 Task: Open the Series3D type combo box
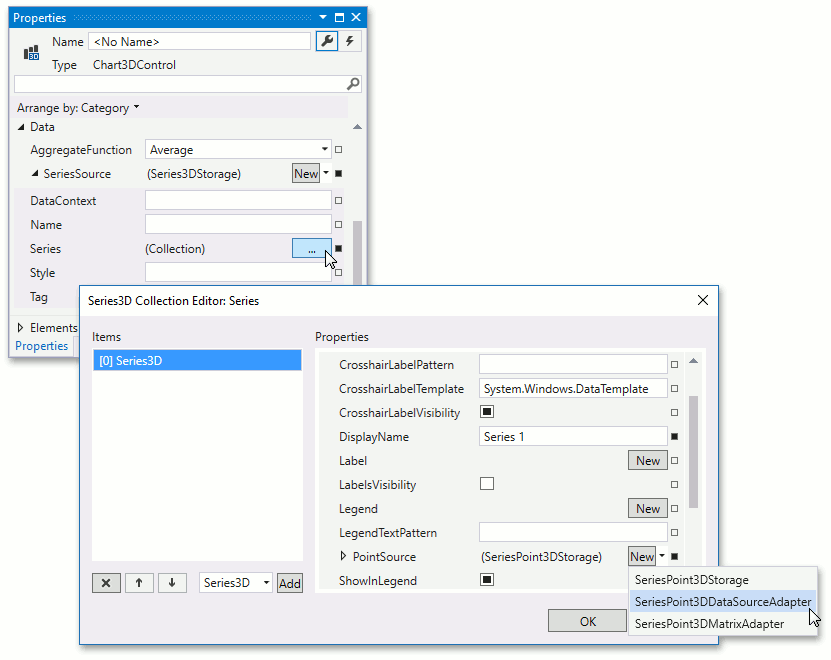click(236, 583)
